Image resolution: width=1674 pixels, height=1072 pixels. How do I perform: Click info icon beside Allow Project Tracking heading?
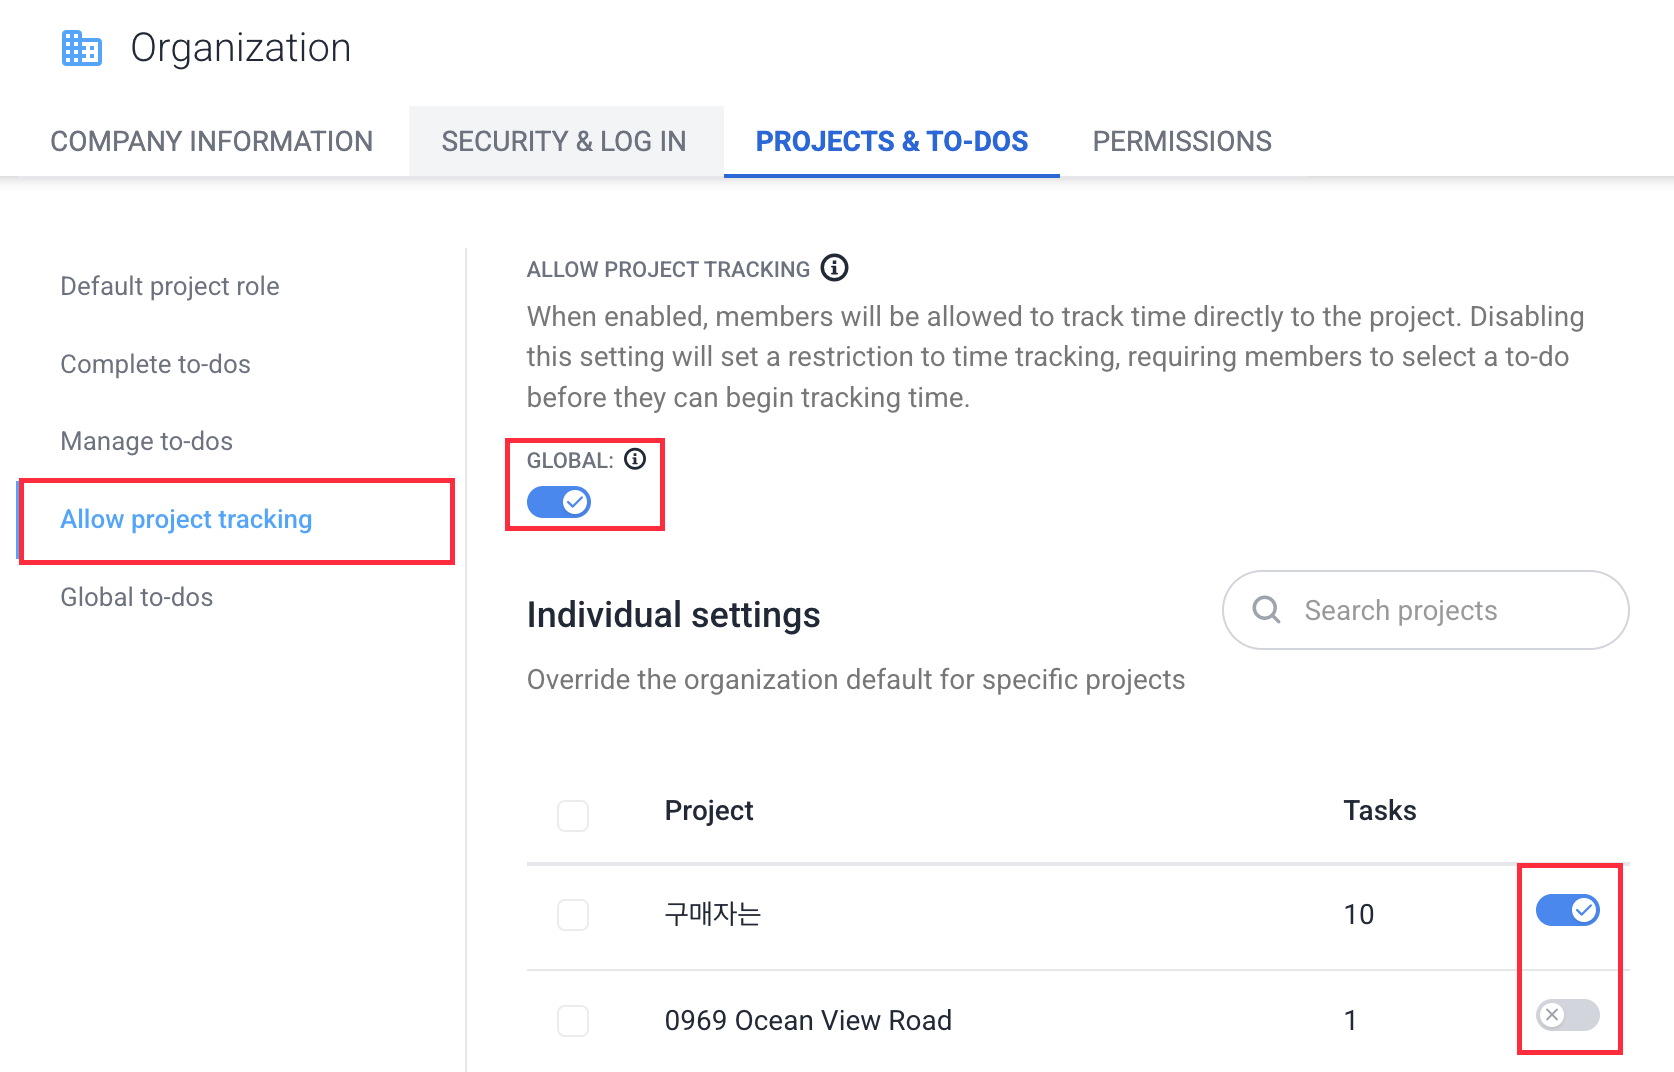(834, 268)
